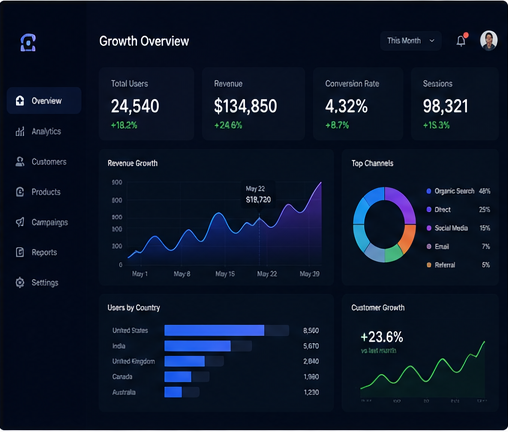This screenshot has height=432, width=508.
Task: Click the Top Channels donut chart
Action: tap(384, 224)
